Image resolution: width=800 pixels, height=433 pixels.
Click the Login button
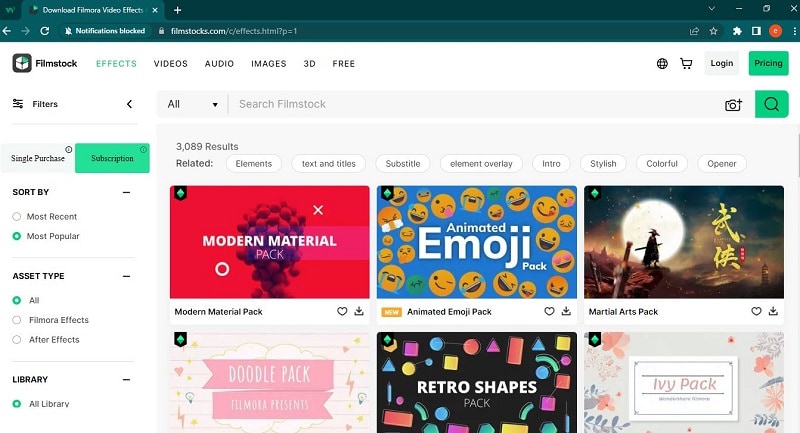[x=721, y=63]
